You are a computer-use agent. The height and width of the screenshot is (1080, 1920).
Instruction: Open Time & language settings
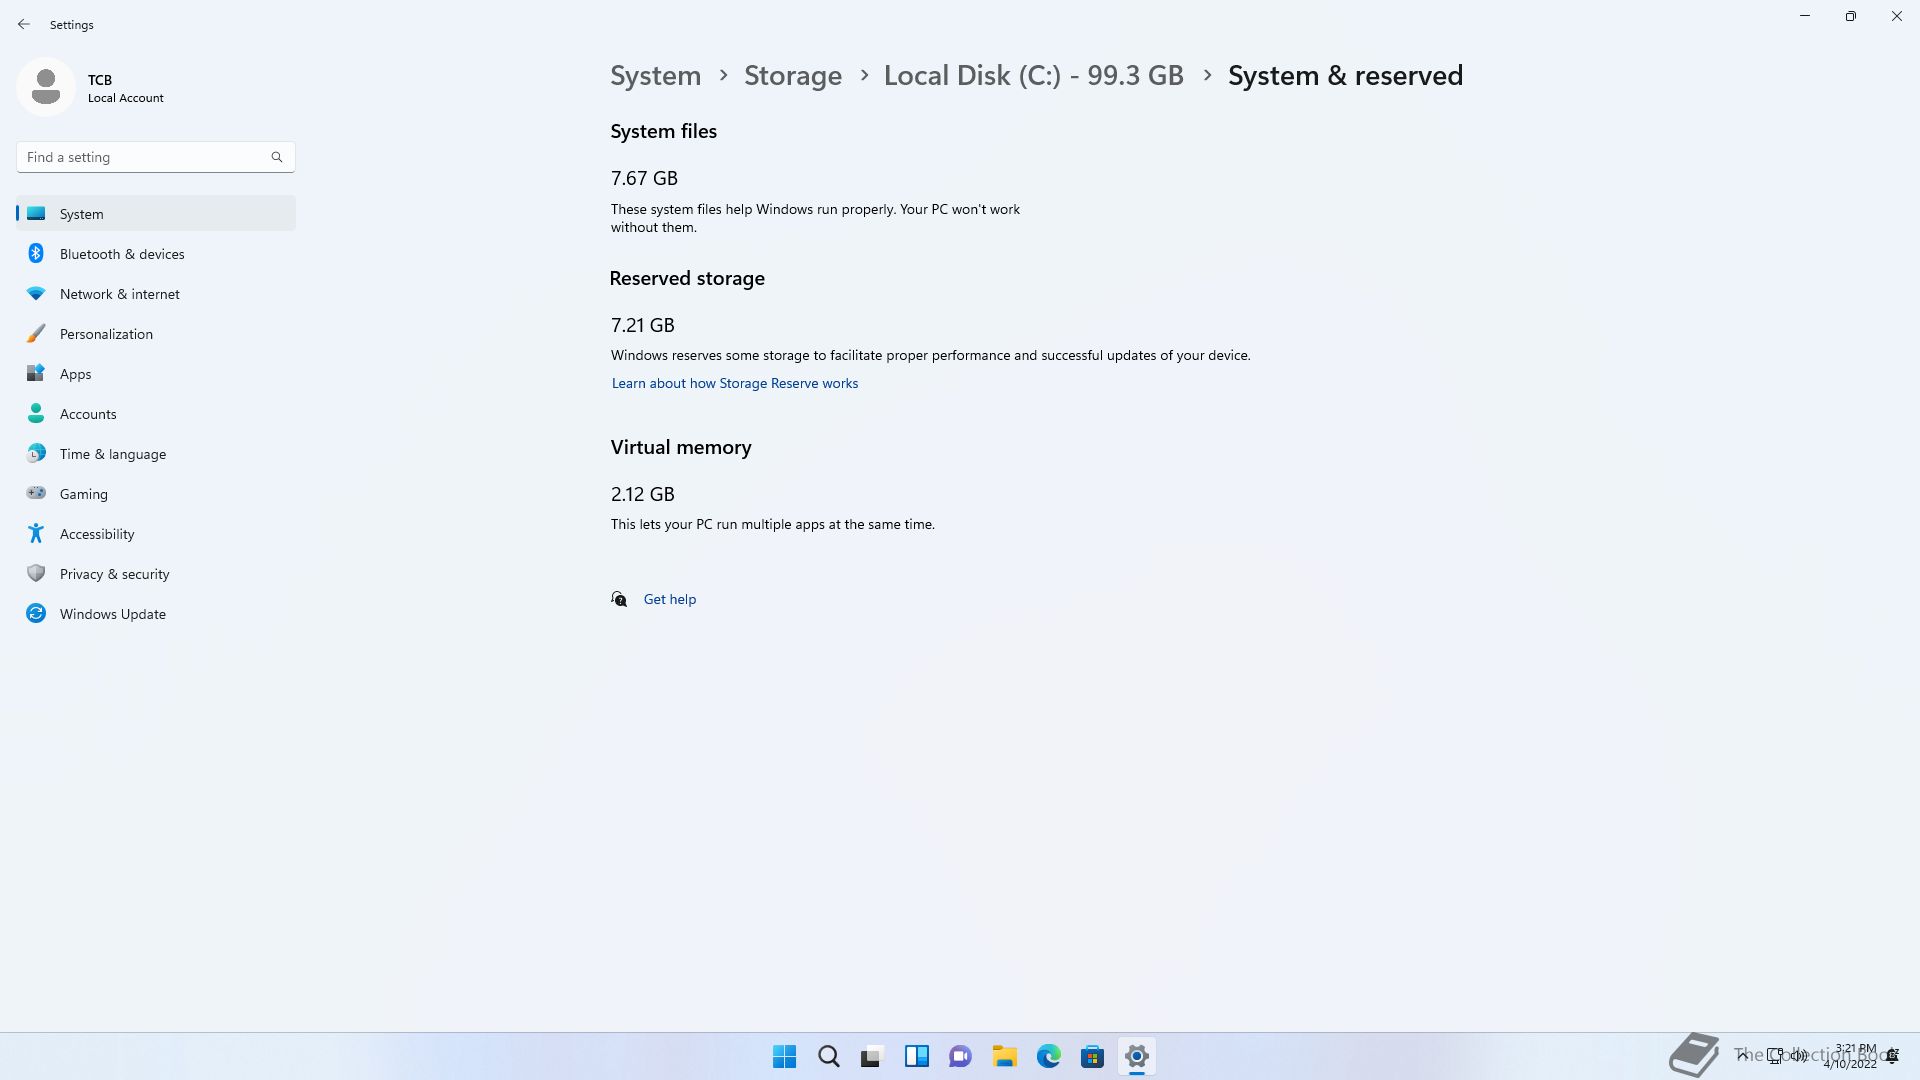pyautogui.click(x=156, y=454)
